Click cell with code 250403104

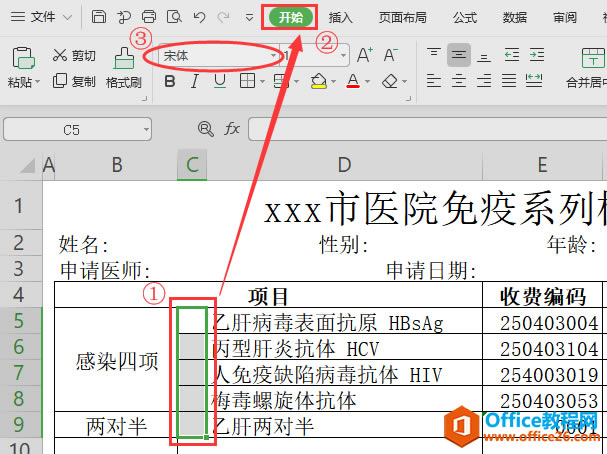(542, 347)
